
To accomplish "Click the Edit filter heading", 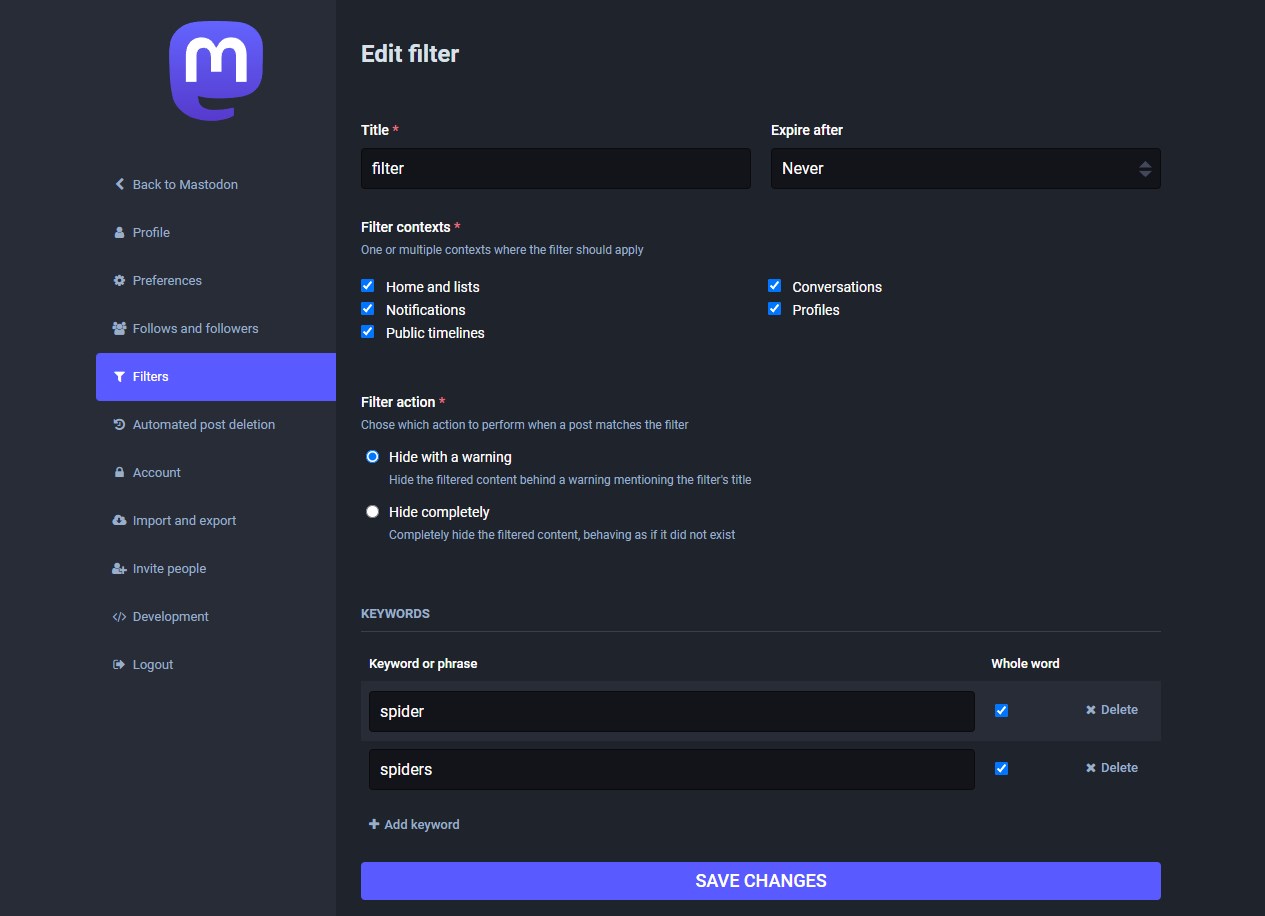I will click(410, 54).
